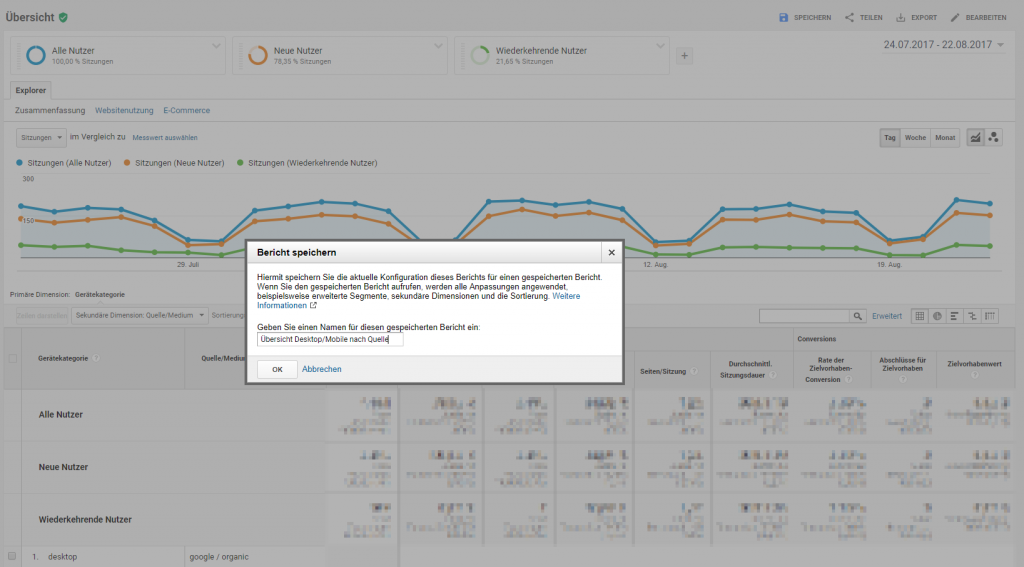Select the comparison view icon

(x=972, y=316)
